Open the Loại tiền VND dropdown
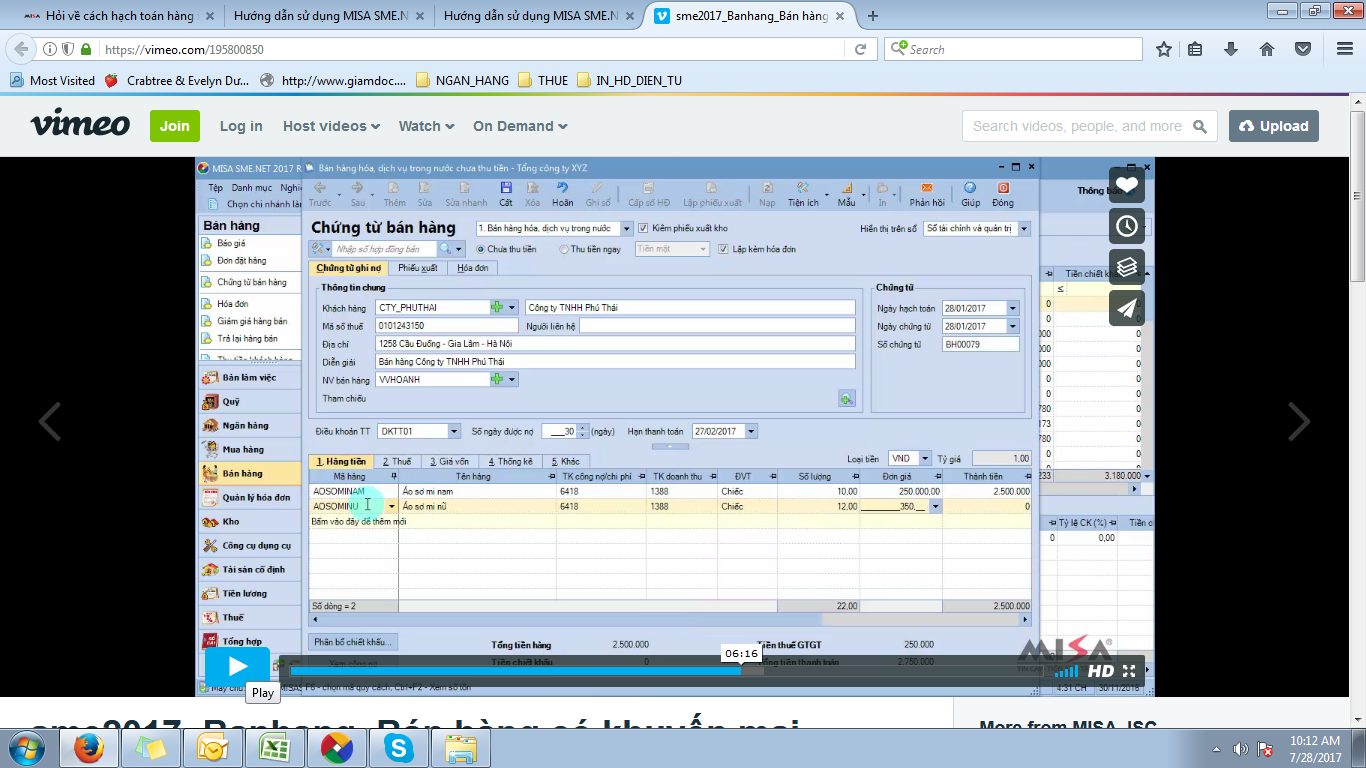The height and width of the screenshot is (768, 1366). click(924, 458)
